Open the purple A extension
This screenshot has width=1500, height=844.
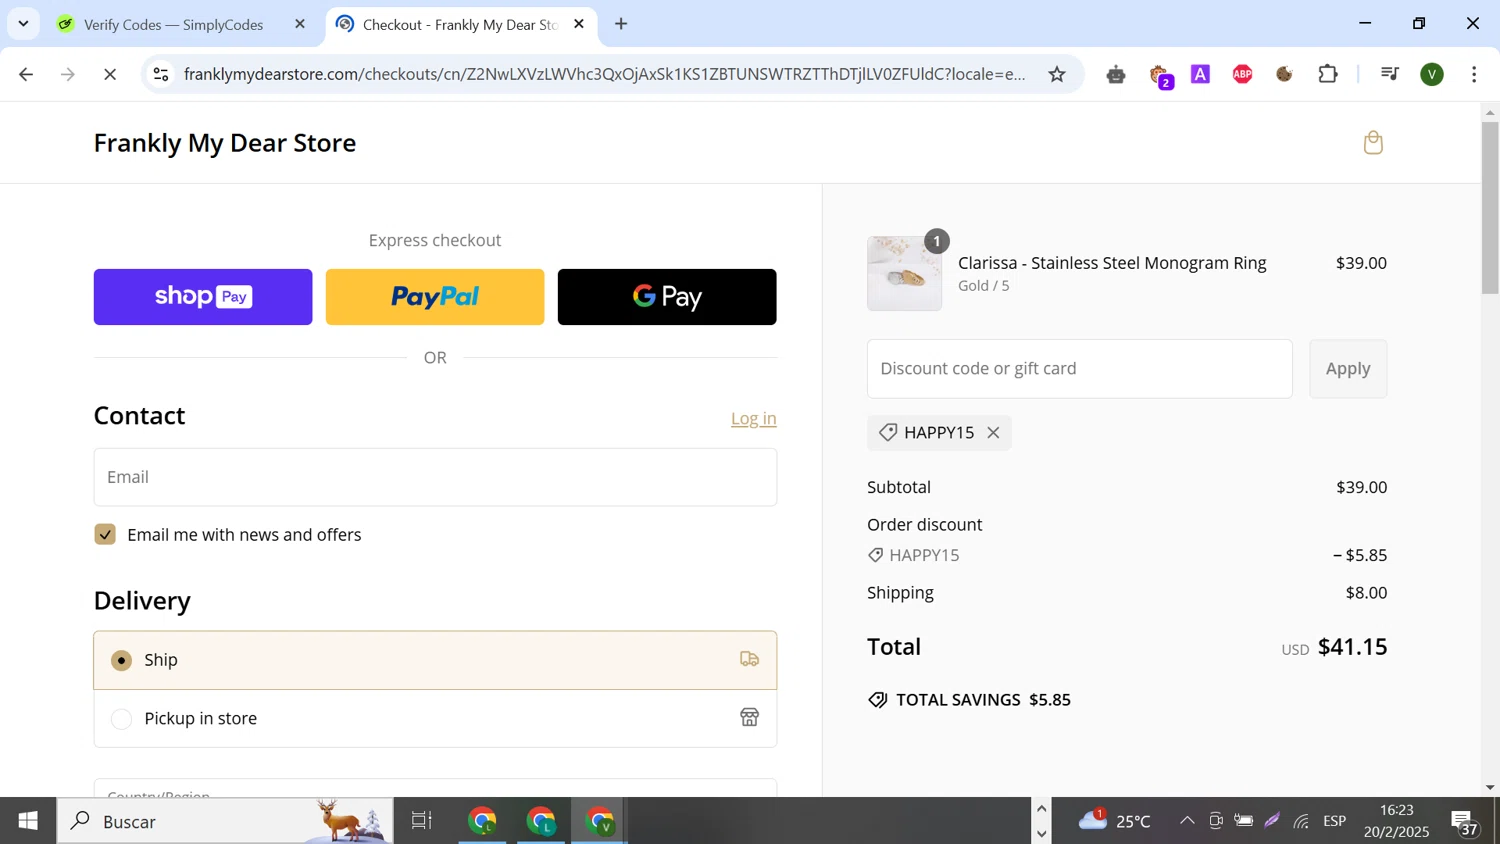[1201, 74]
